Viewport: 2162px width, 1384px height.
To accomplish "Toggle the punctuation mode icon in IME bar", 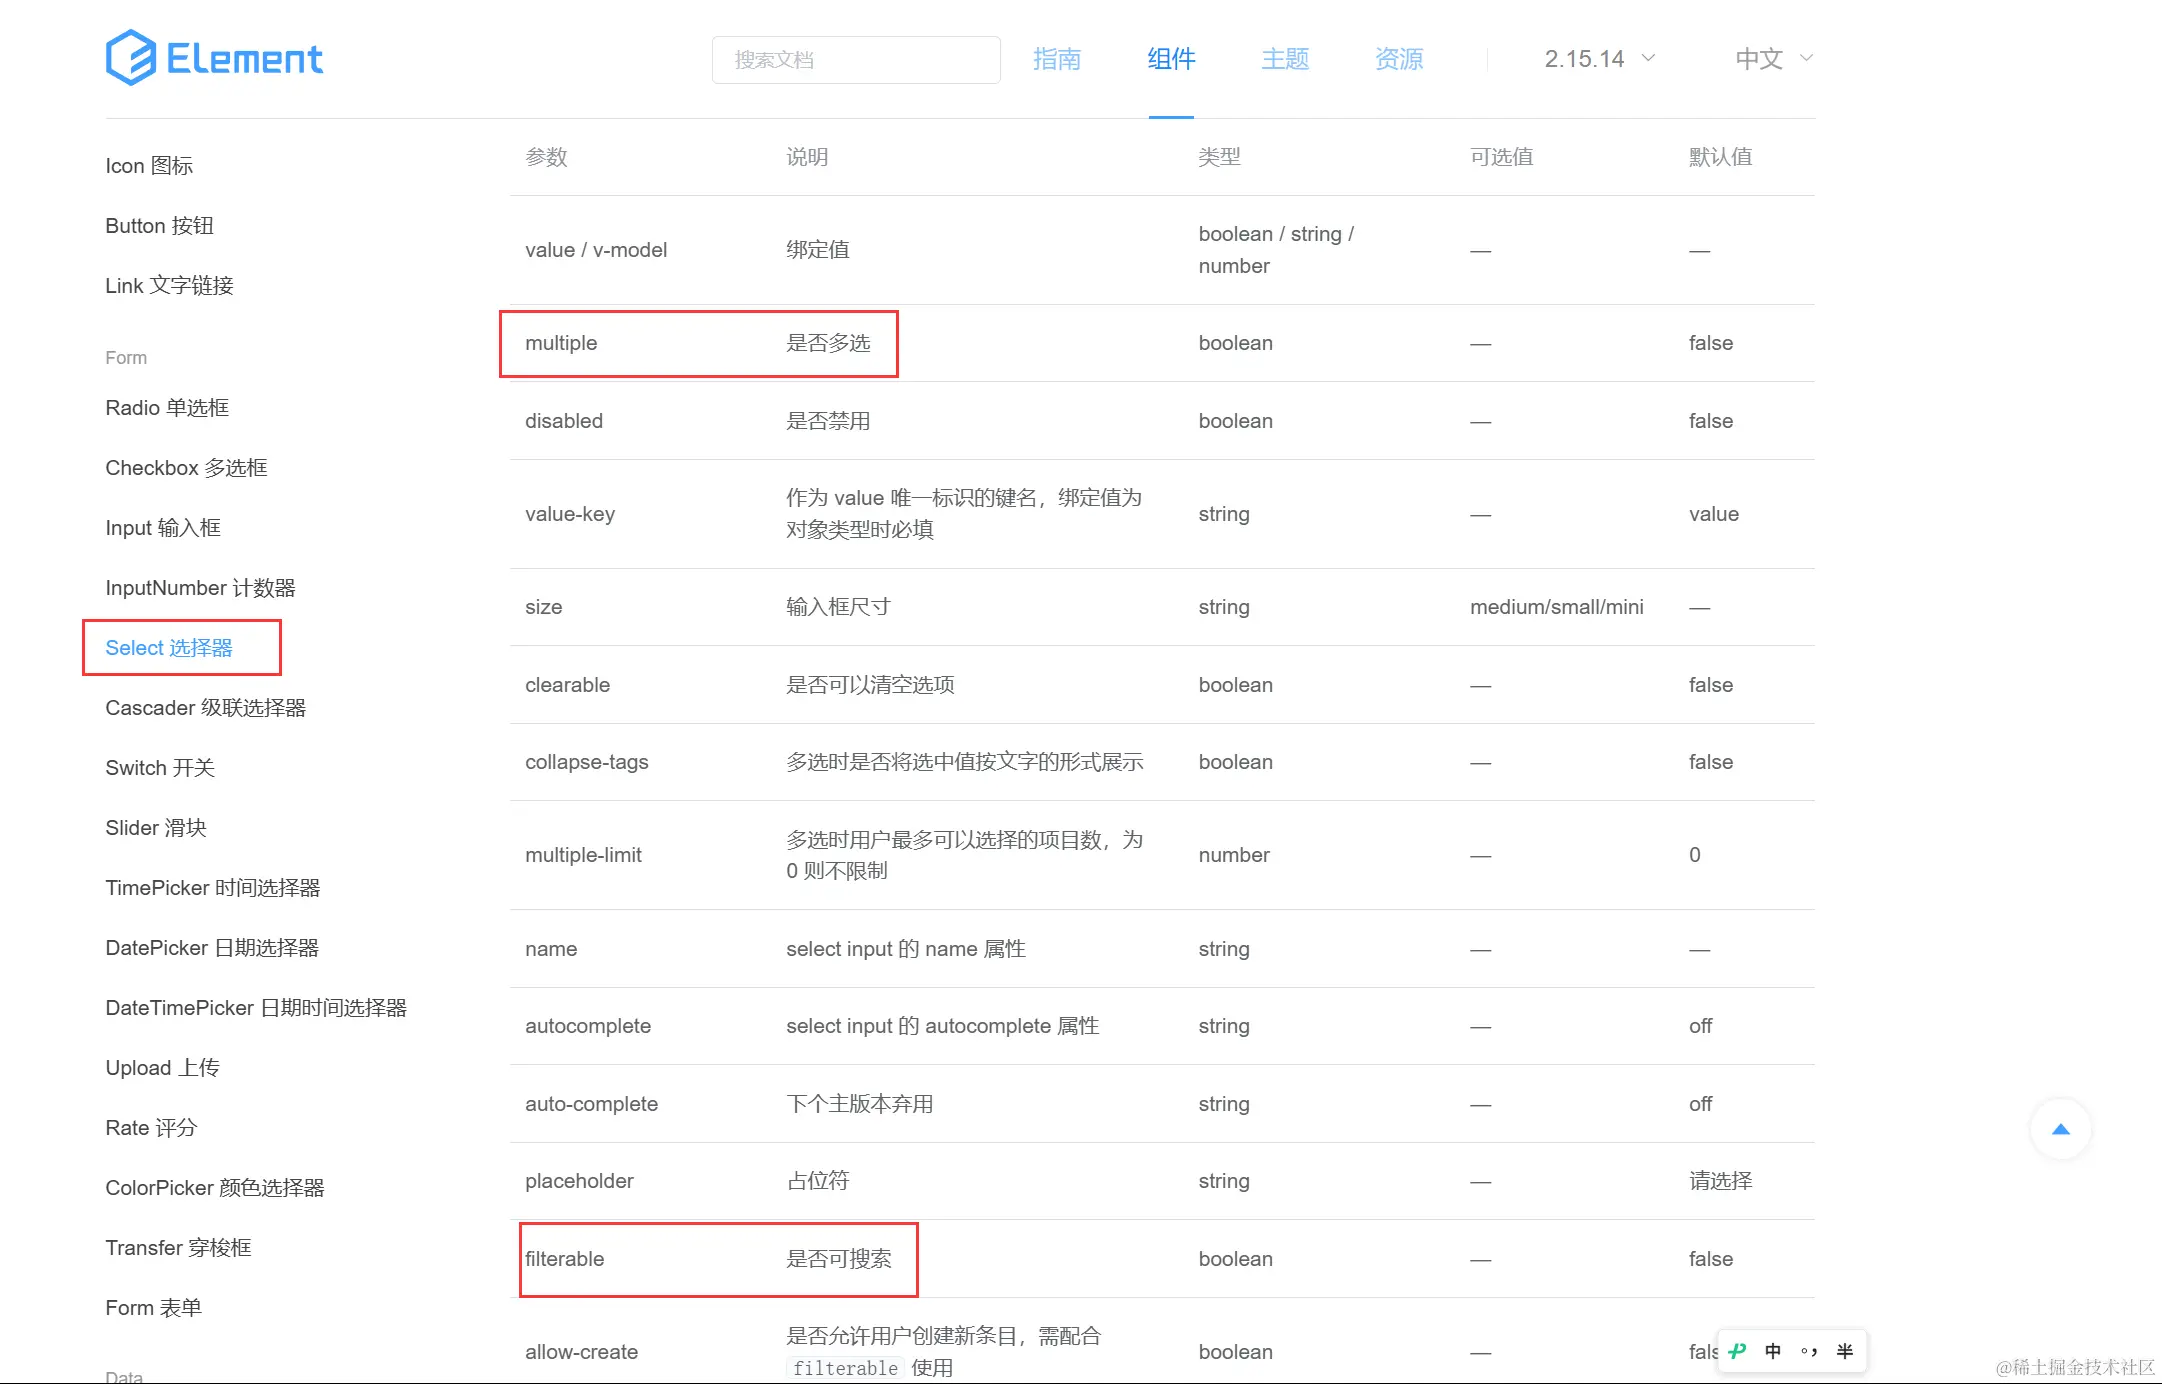I will coord(1809,1351).
